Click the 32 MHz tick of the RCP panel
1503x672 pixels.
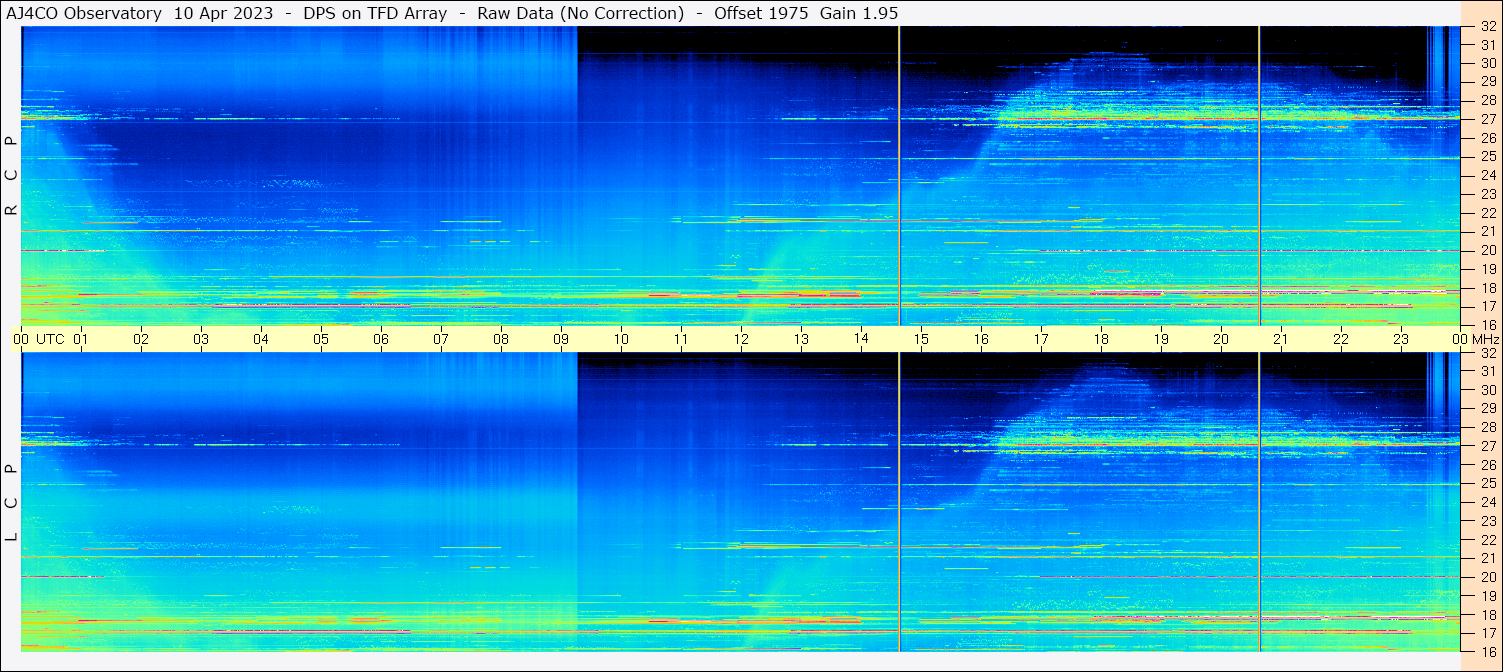pos(1487,27)
